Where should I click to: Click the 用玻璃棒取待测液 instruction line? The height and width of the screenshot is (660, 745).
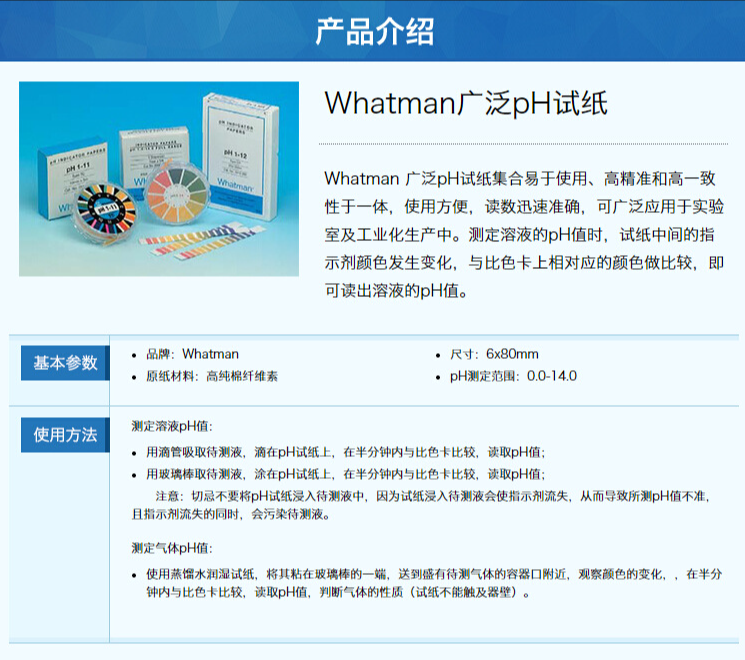345,474
